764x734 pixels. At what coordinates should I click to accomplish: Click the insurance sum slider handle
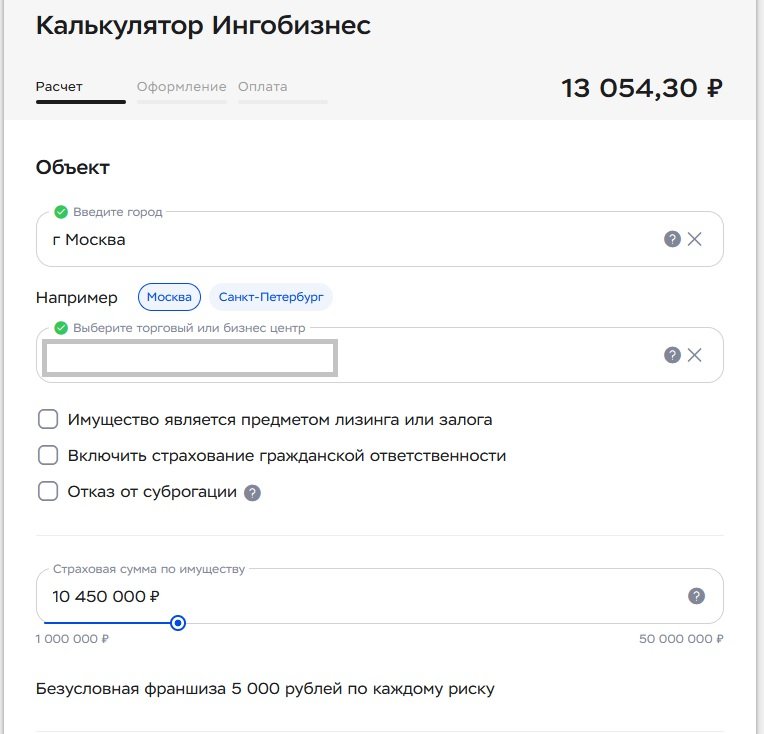click(178, 623)
